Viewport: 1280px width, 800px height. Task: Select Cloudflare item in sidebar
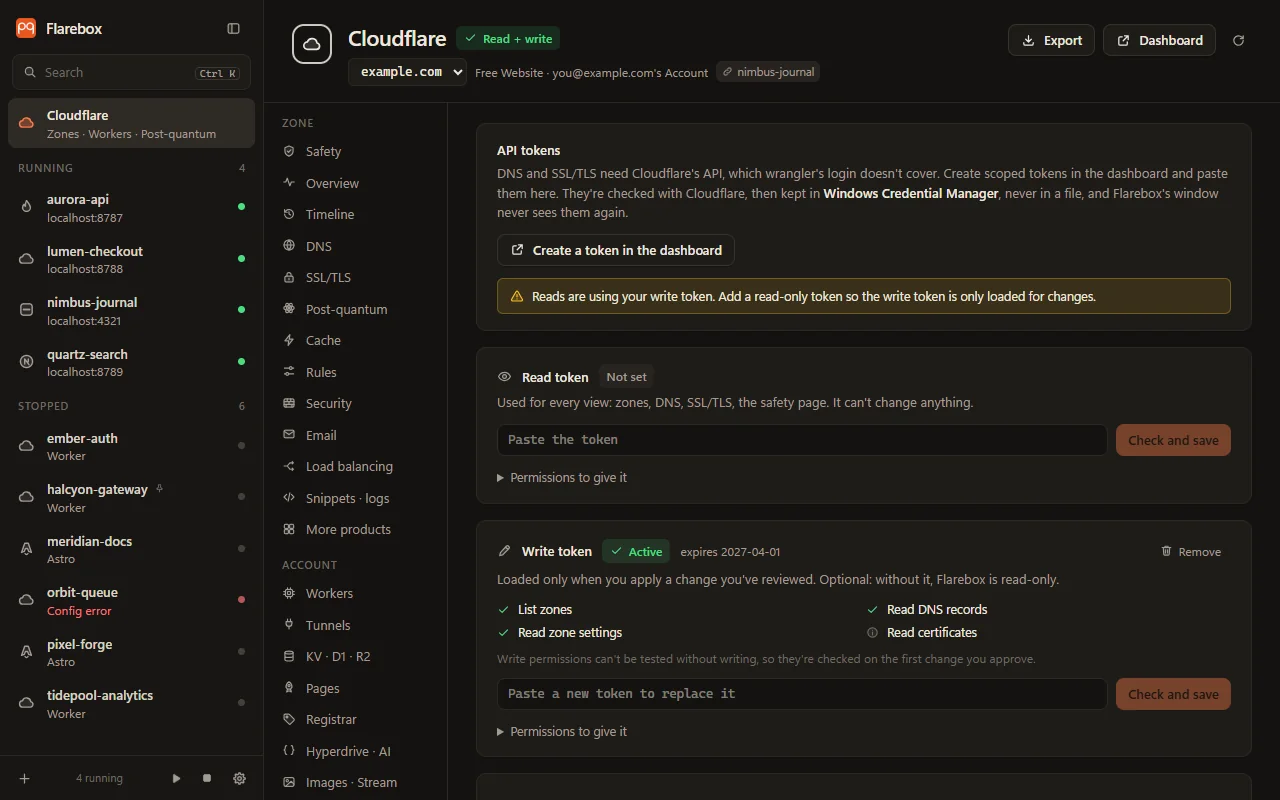coord(131,123)
